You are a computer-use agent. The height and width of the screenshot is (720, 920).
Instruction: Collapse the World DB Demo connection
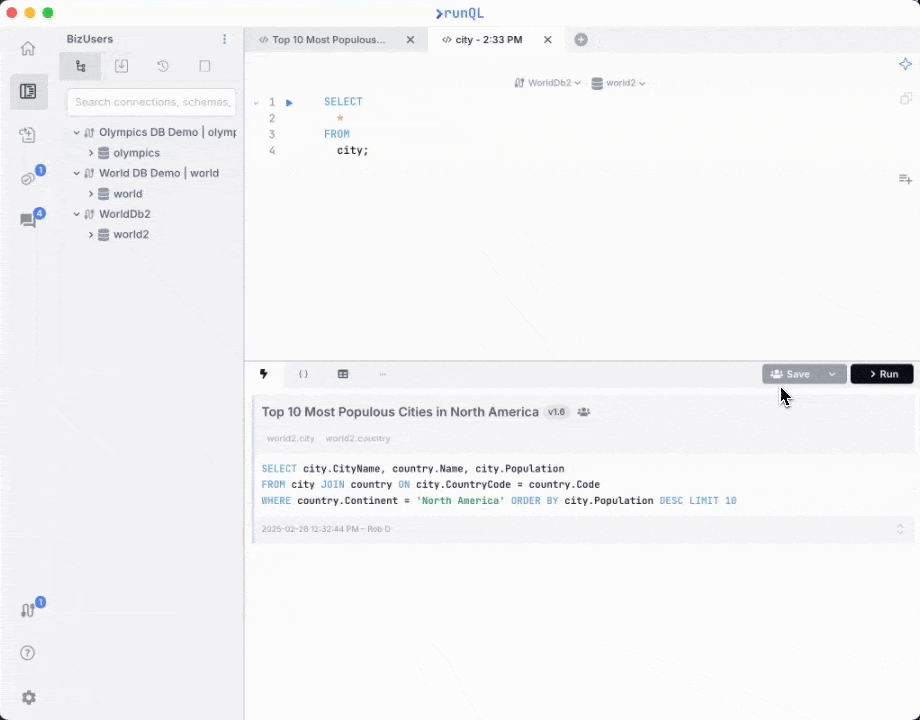76,173
